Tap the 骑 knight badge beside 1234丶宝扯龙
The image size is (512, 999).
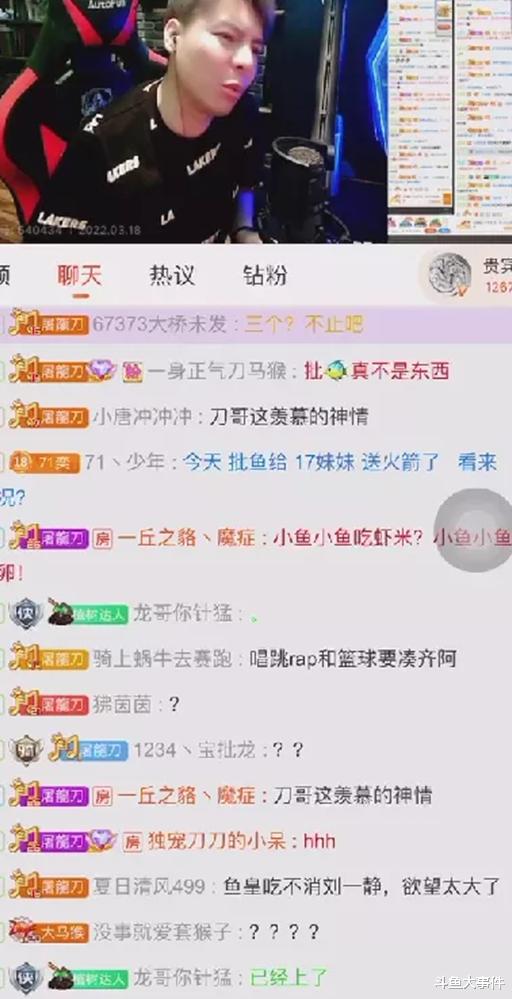click(25, 751)
